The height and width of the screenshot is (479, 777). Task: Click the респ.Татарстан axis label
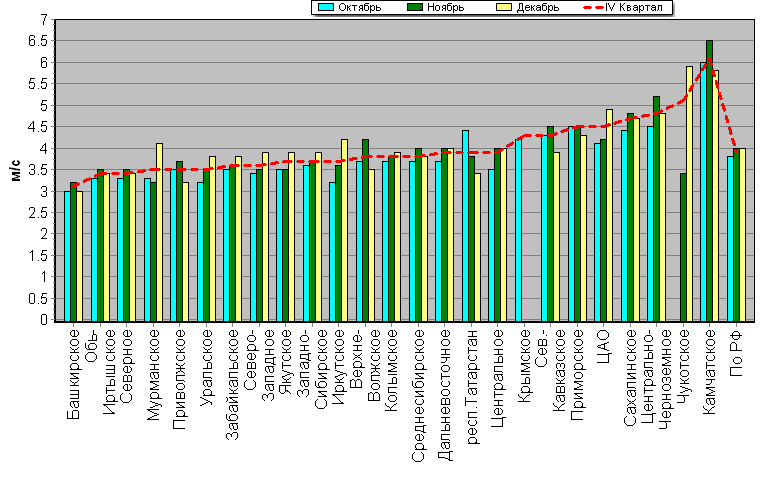473,386
